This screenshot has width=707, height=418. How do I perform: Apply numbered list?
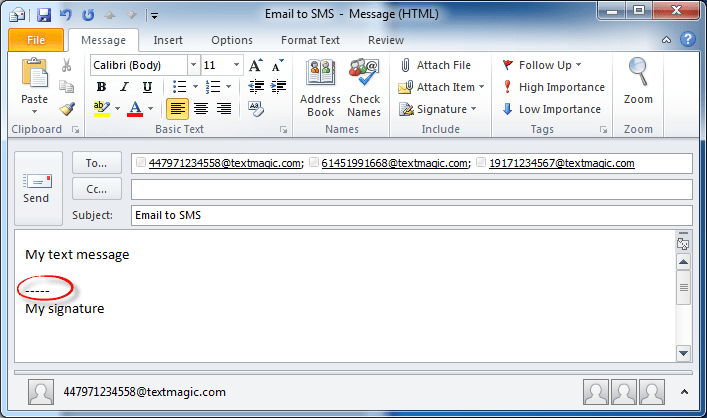click(213, 87)
